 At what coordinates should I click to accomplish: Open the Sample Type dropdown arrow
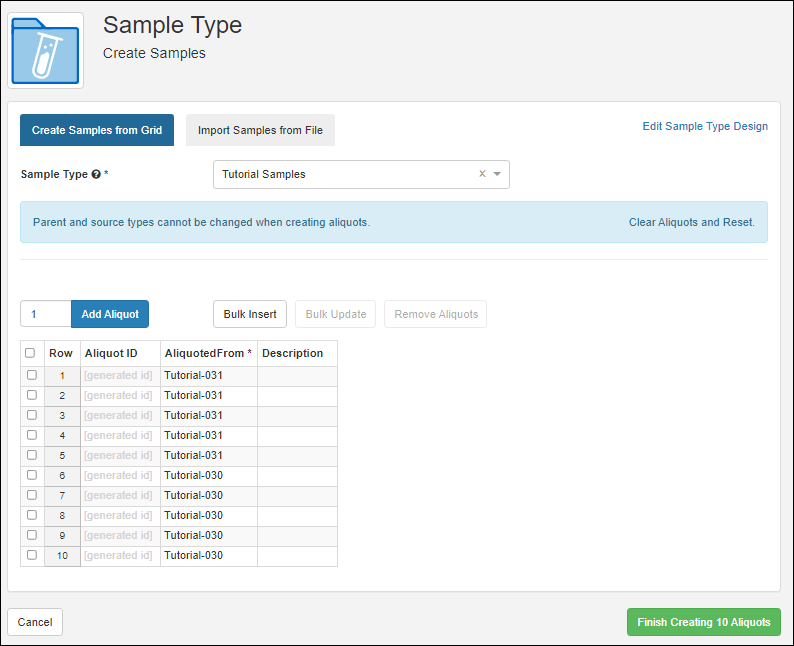pos(497,174)
